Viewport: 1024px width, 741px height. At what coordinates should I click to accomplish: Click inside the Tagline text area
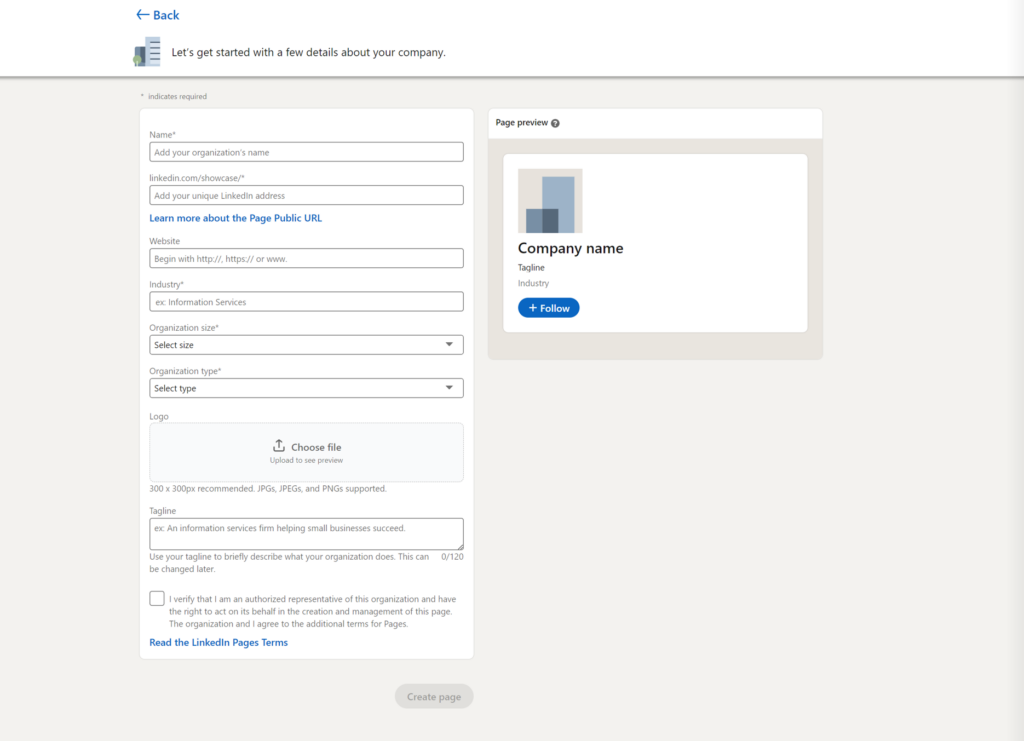pyautogui.click(x=306, y=533)
